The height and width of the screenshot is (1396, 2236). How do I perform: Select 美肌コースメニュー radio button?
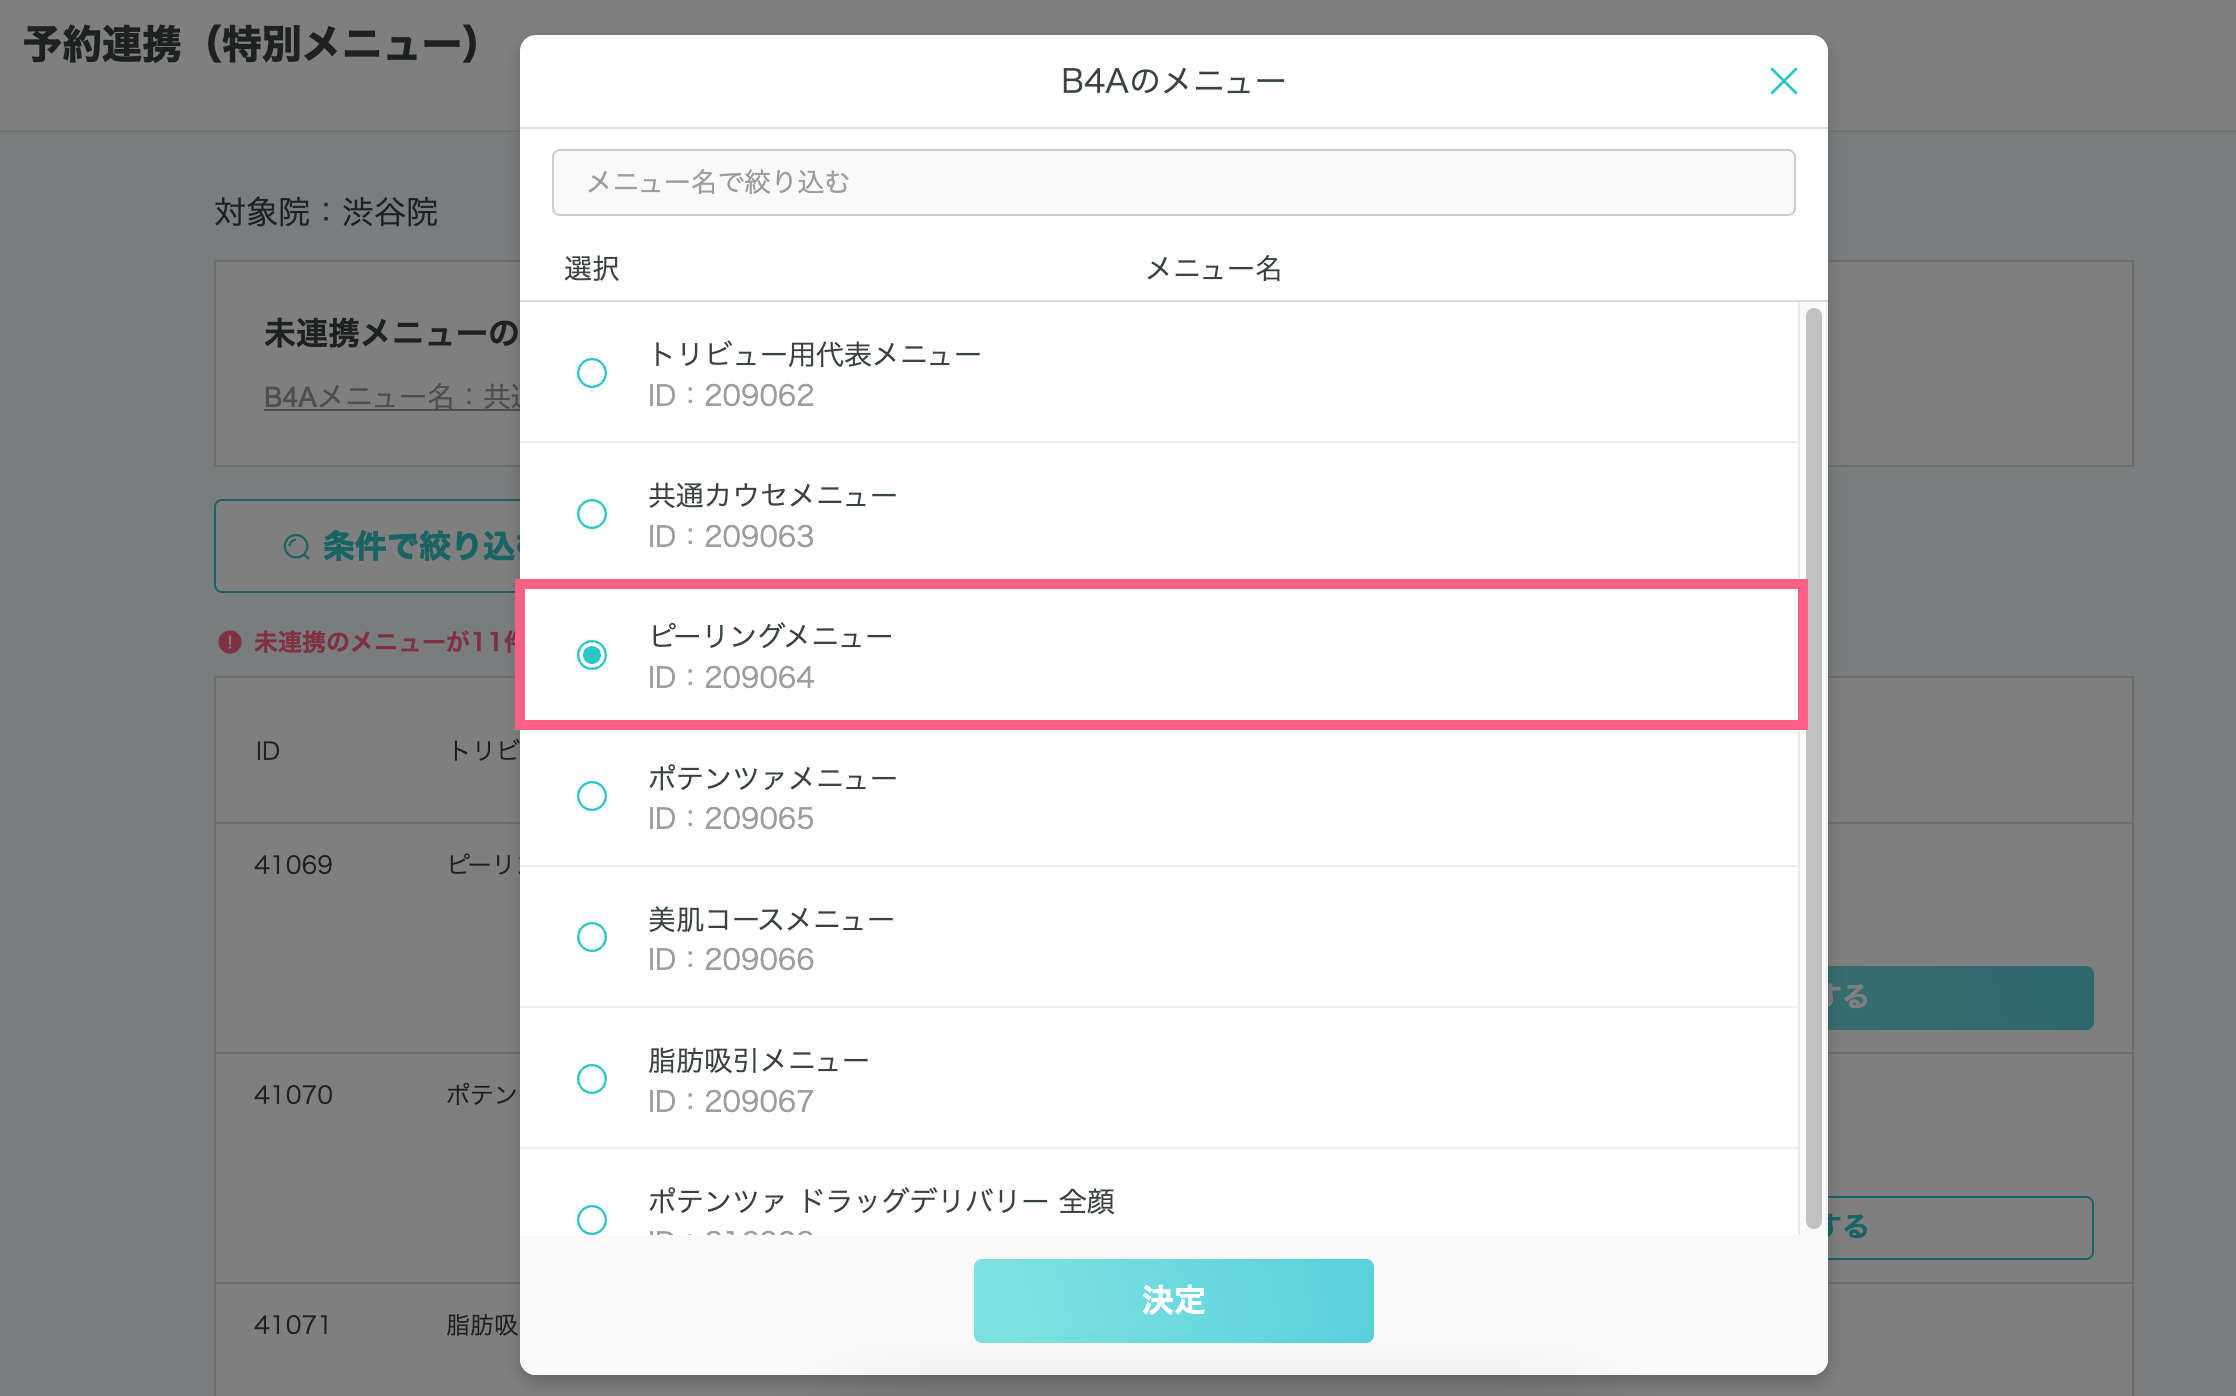pos(592,937)
